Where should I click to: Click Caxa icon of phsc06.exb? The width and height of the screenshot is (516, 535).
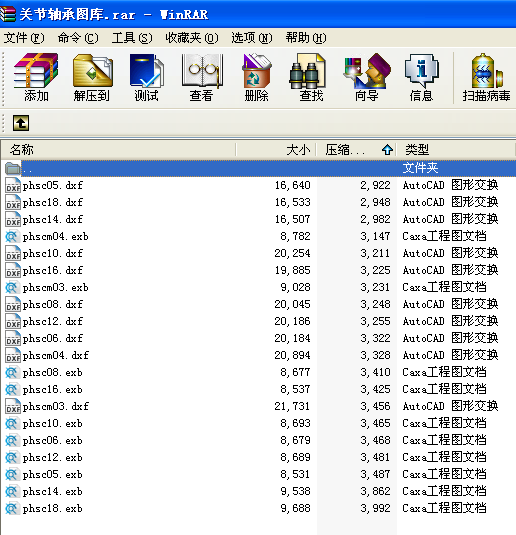pos(12,440)
